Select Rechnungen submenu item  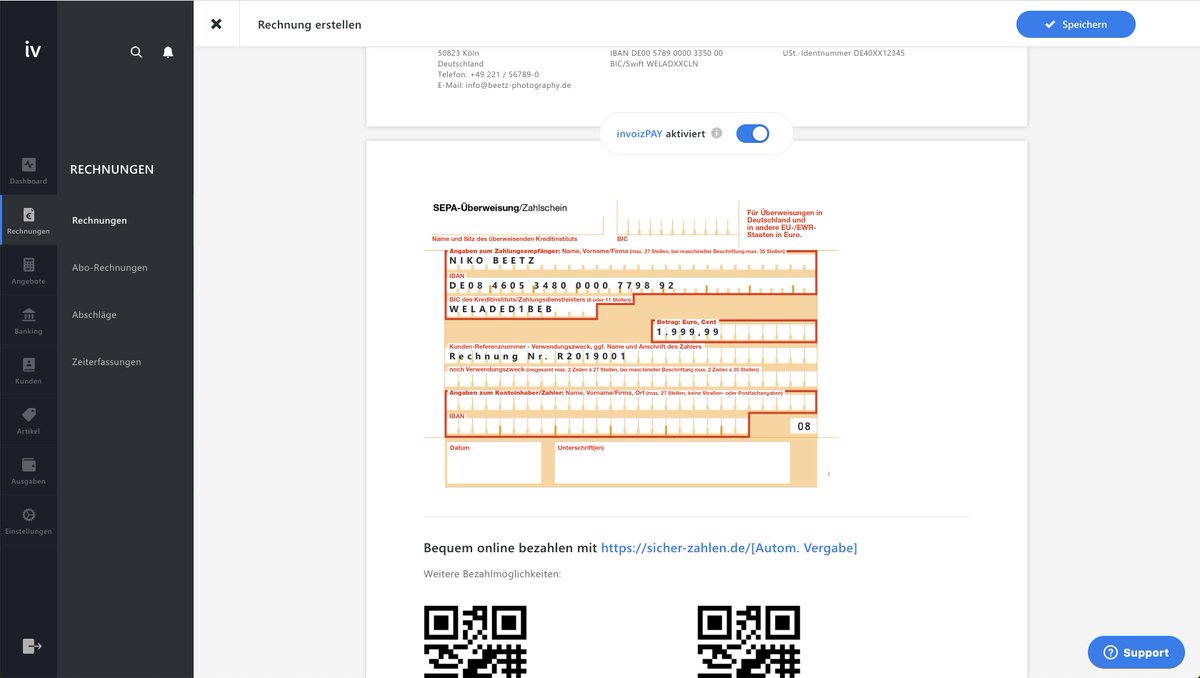pos(99,220)
